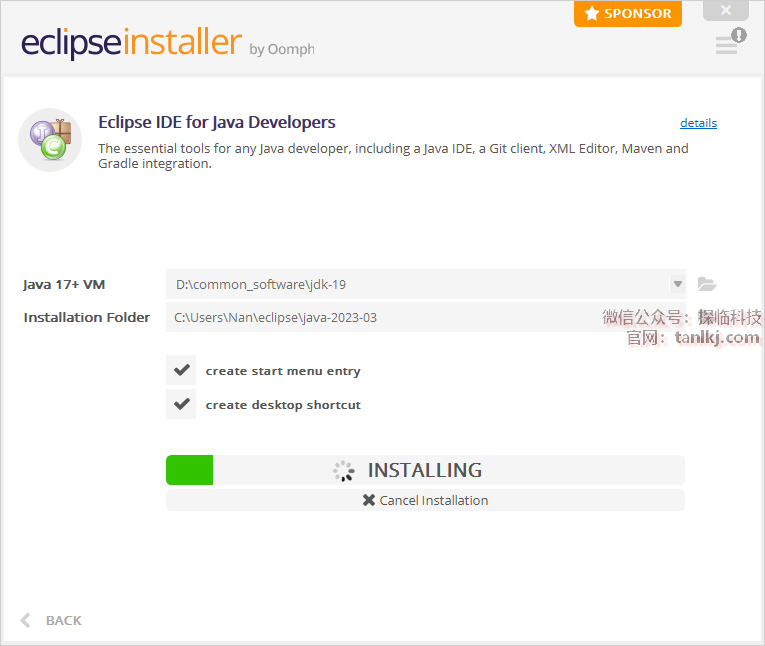Click the Eclipse IDE for Java Developers title

tap(217, 122)
